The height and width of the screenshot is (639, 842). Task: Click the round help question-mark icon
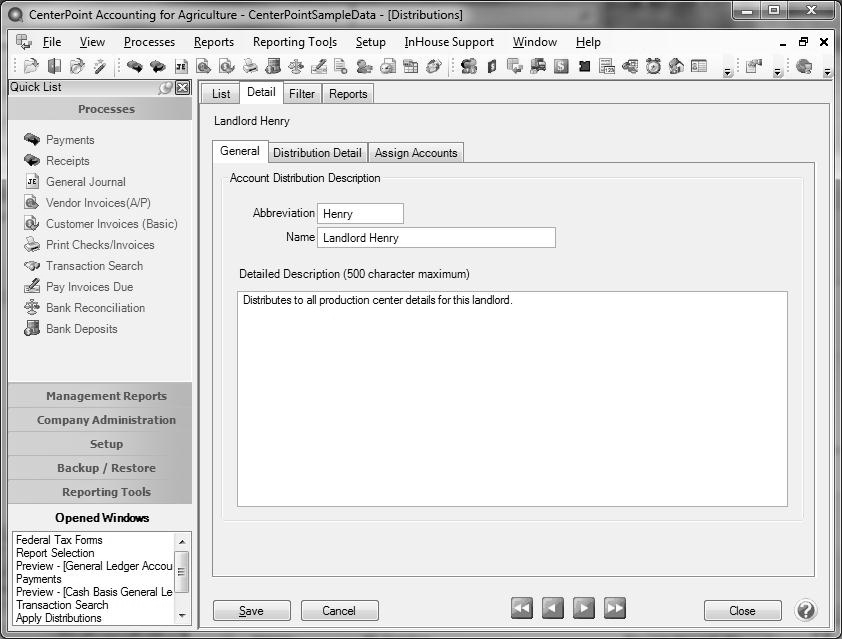(806, 610)
